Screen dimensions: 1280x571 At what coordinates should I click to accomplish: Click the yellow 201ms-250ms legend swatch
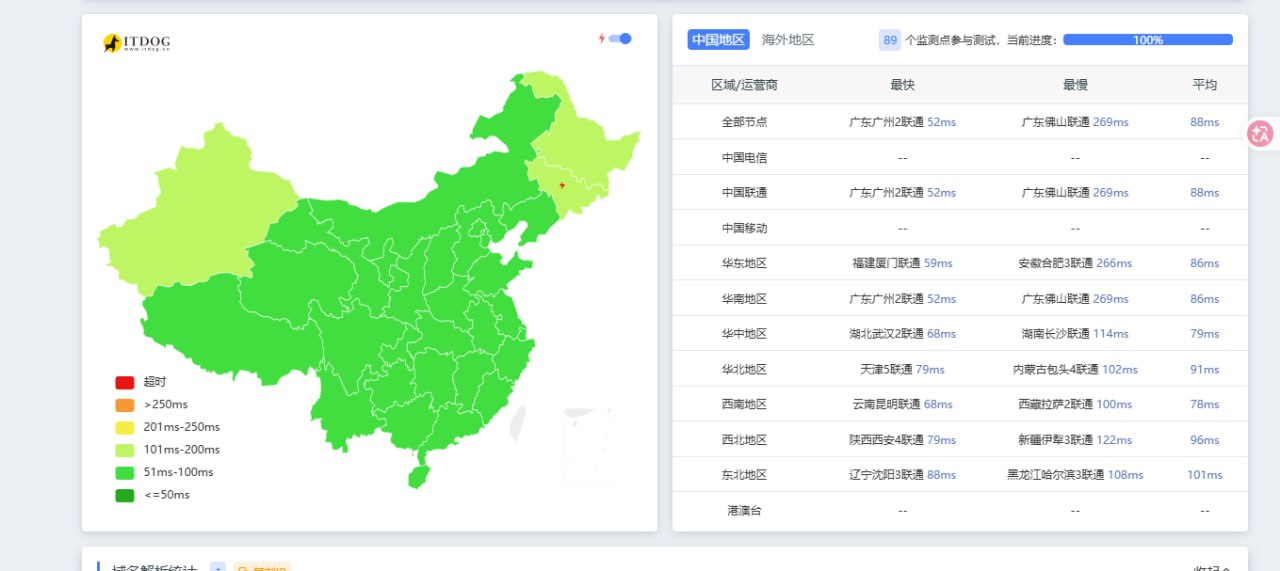125,427
